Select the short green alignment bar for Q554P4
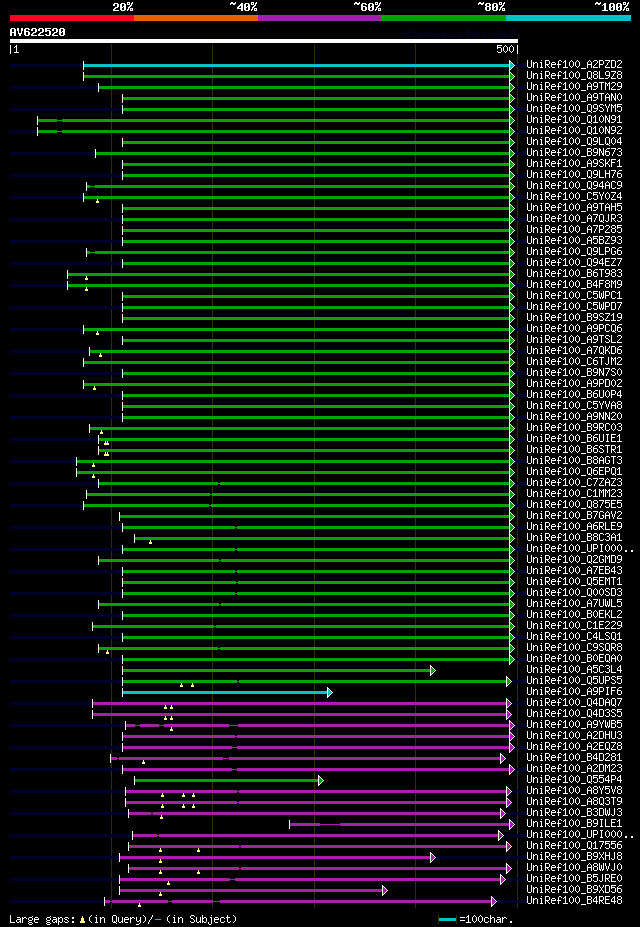 click(x=226, y=780)
